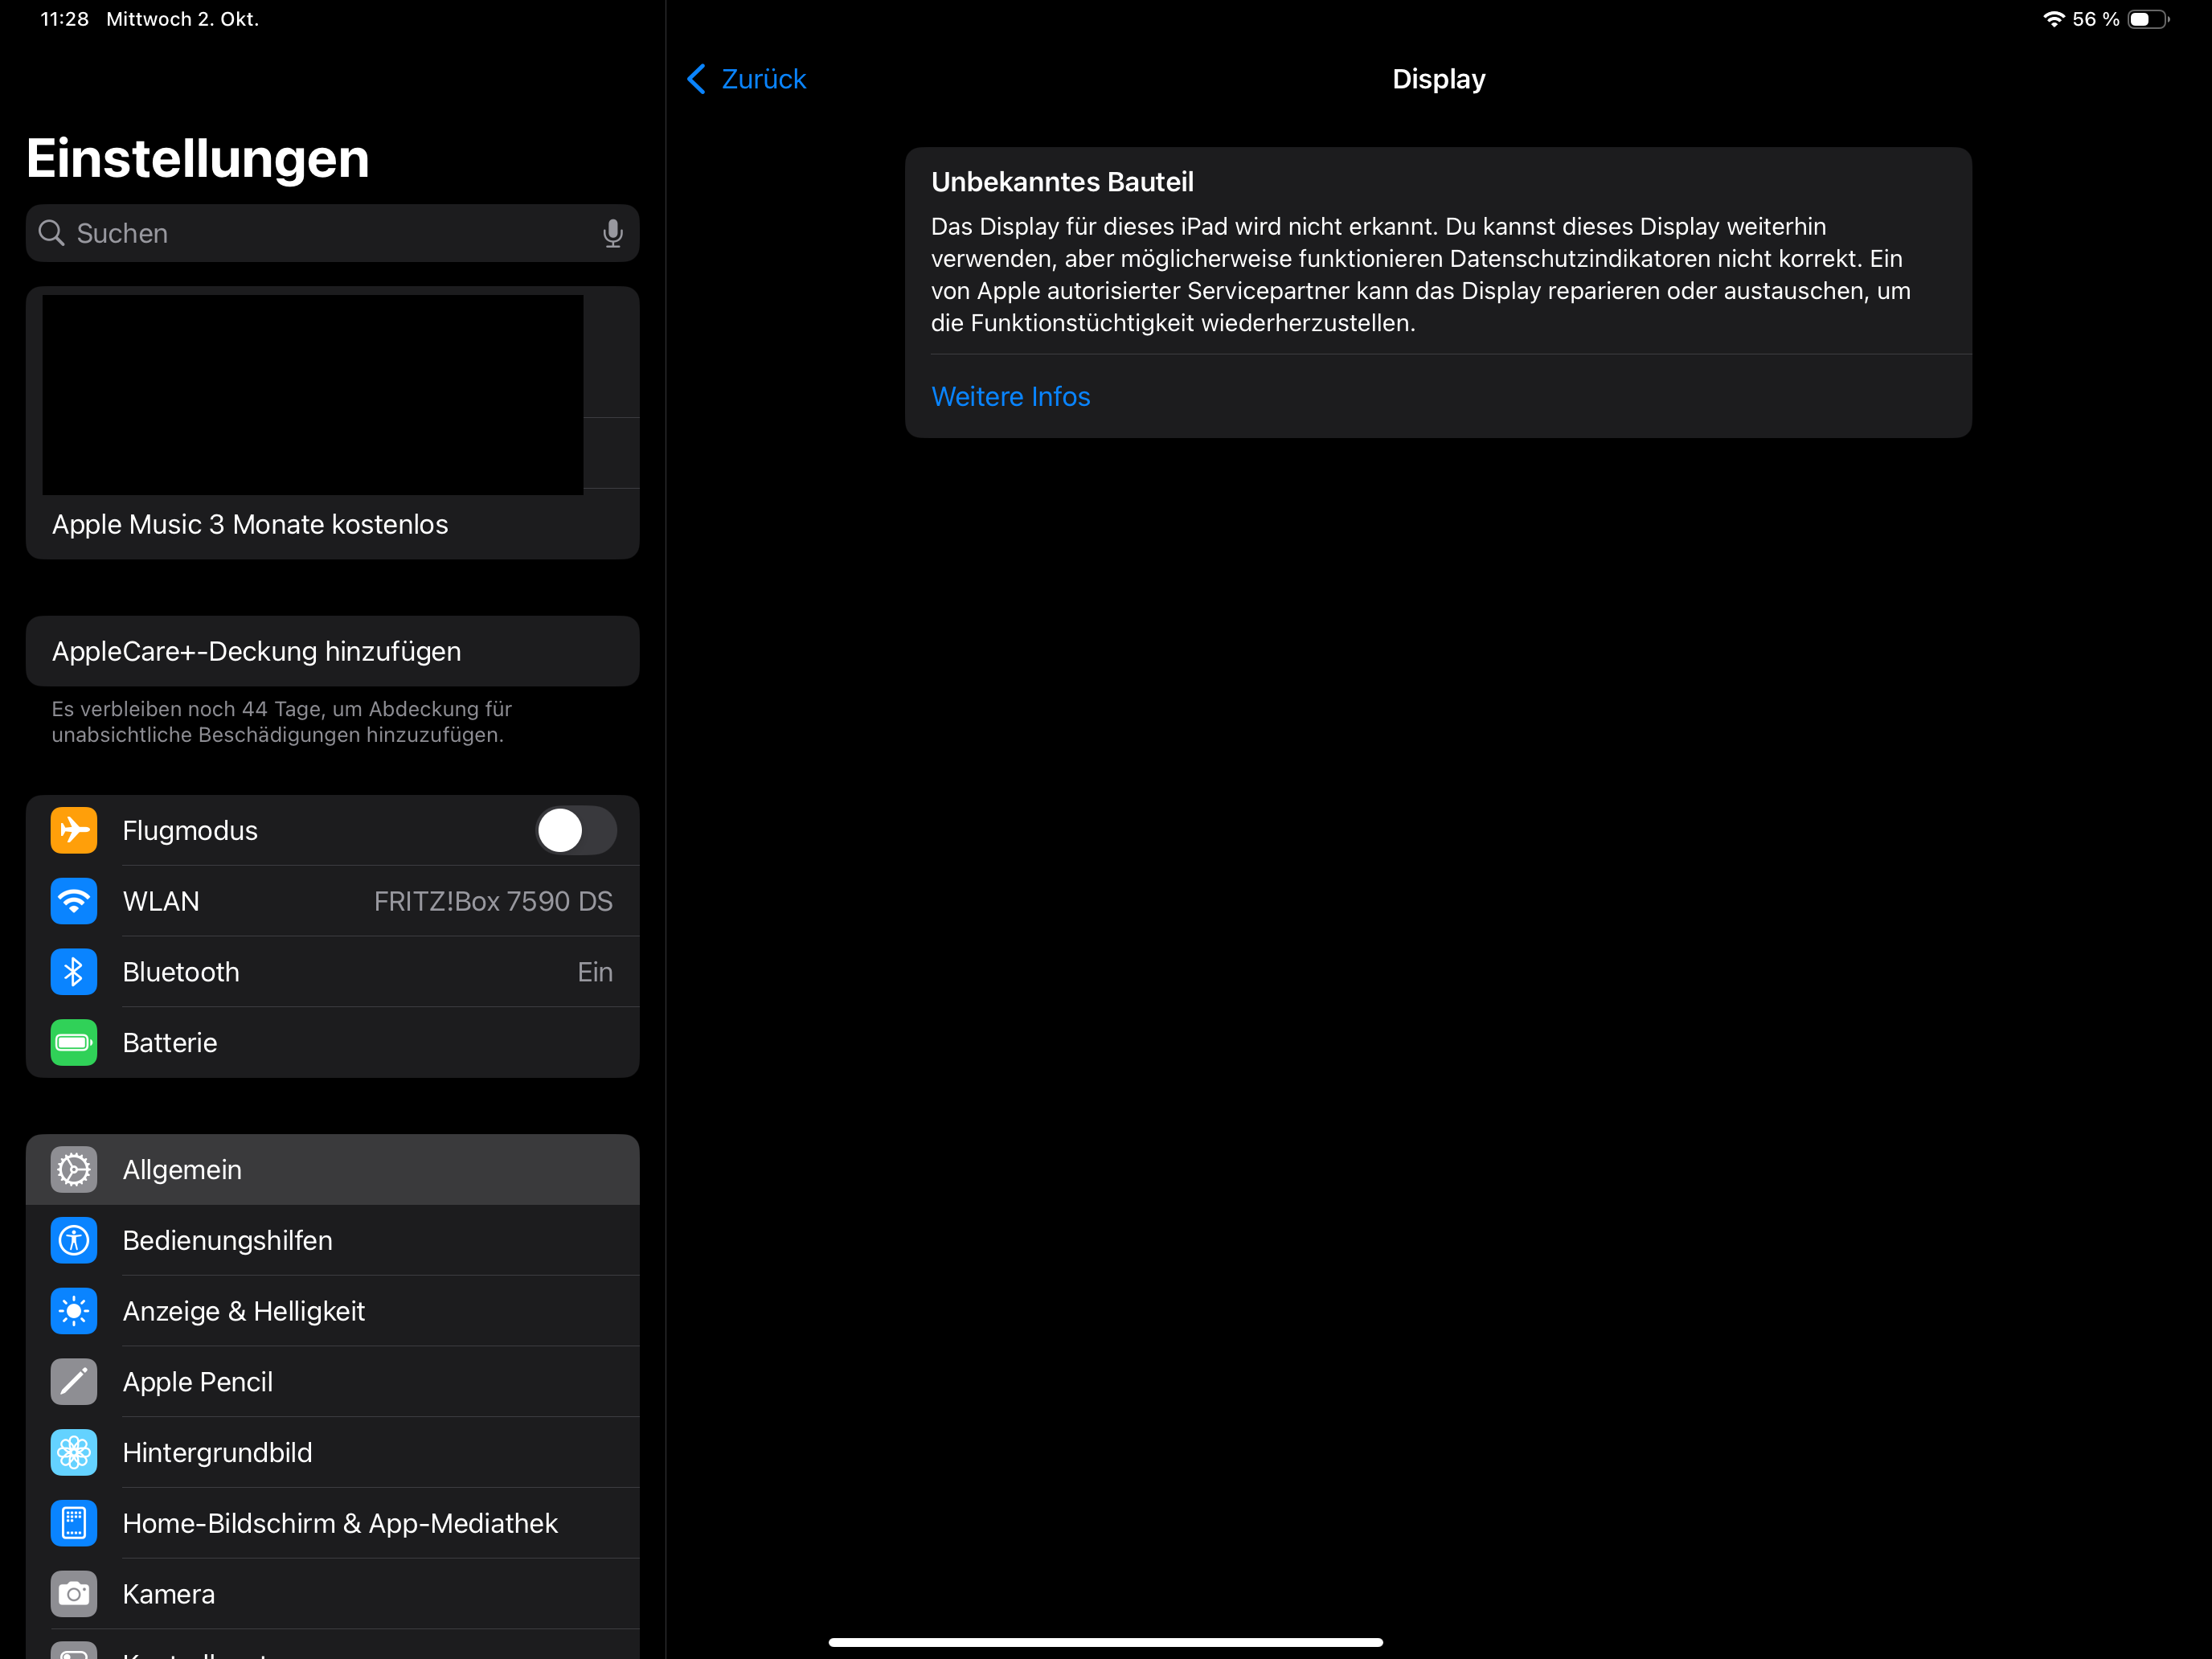Viewport: 2212px width, 1659px height.
Task: Tap the Hintergrundbild flower icon
Action: point(74,1452)
